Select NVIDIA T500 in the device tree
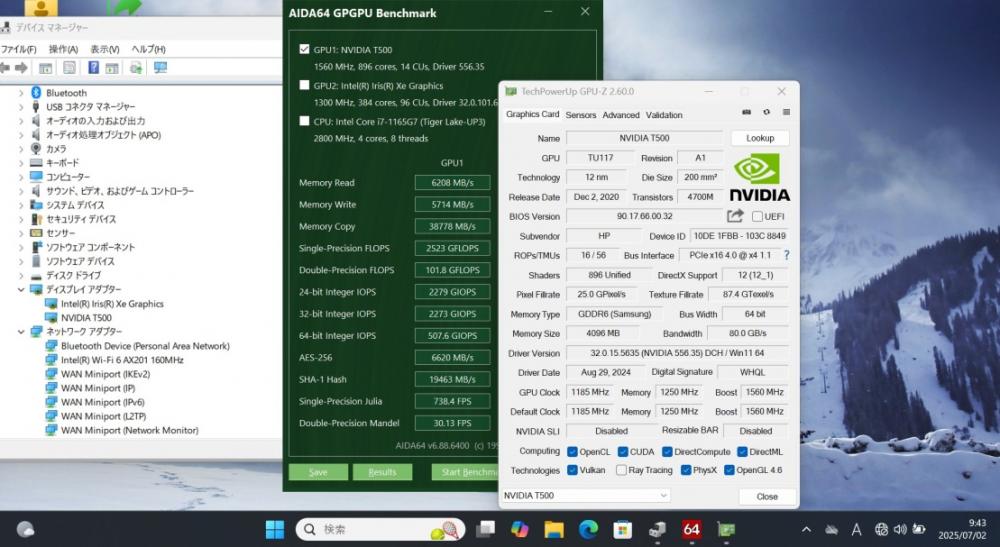 [86, 317]
